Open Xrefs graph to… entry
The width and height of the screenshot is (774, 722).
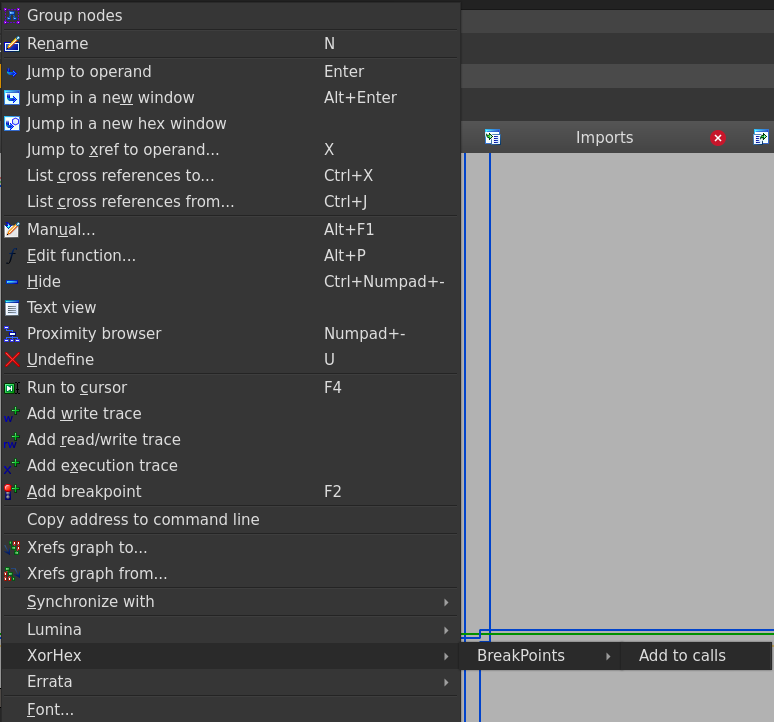(x=230, y=548)
